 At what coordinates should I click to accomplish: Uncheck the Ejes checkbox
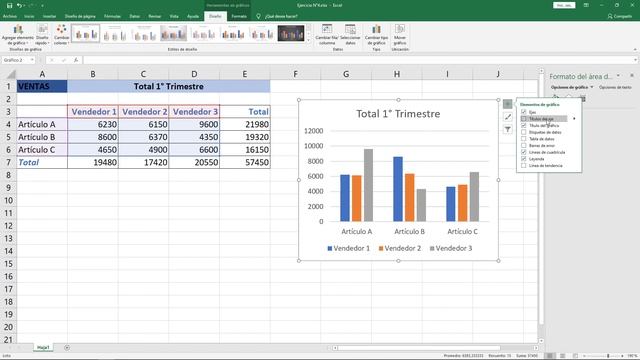524,112
